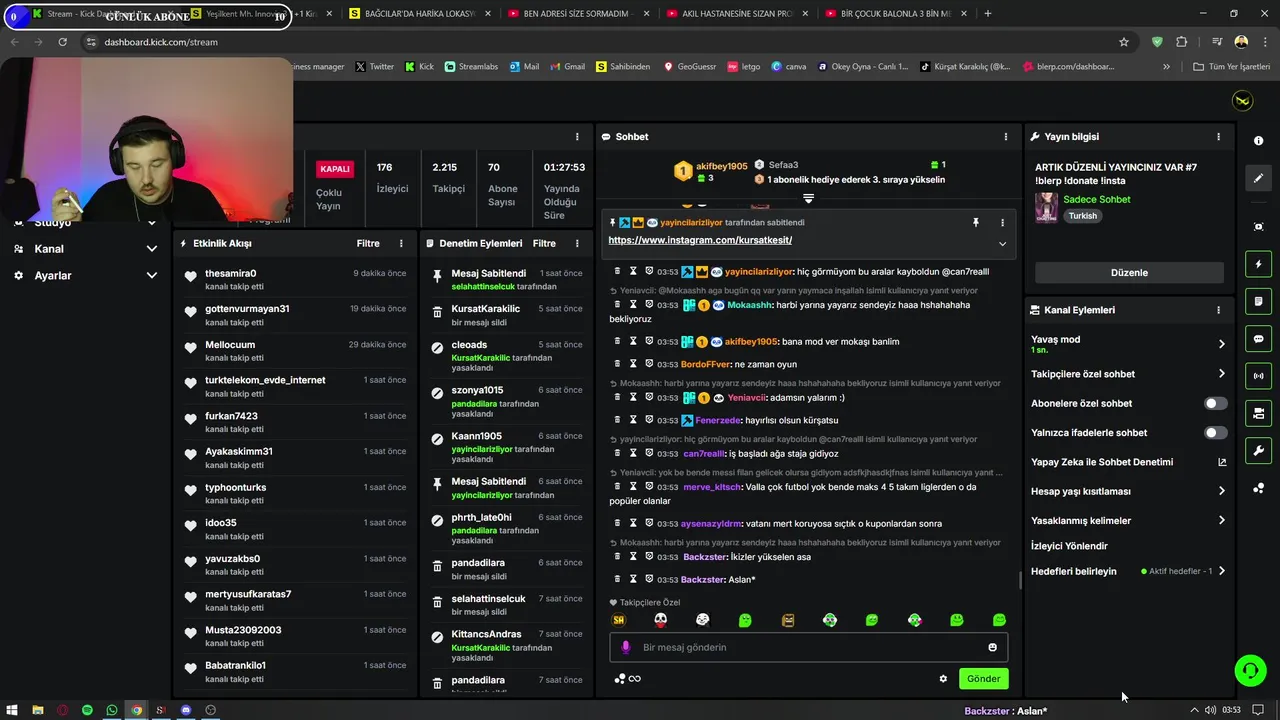Click the Düzenle button
Screen dimensions: 1280x720
(x=1129, y=273)
